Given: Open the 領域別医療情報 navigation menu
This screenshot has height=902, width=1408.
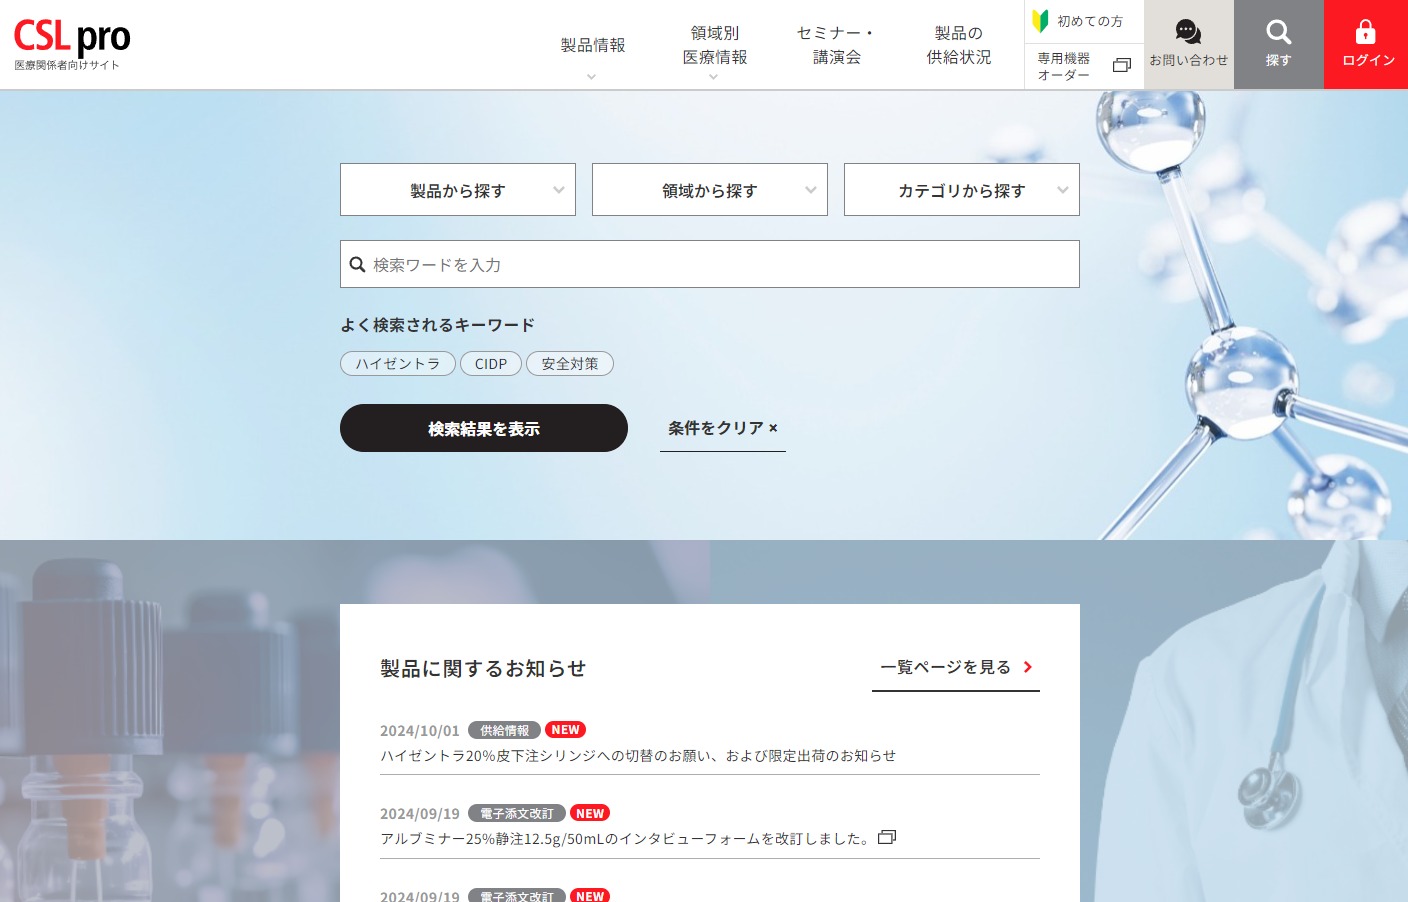Looking at the screenshot, I should point(714,46).
